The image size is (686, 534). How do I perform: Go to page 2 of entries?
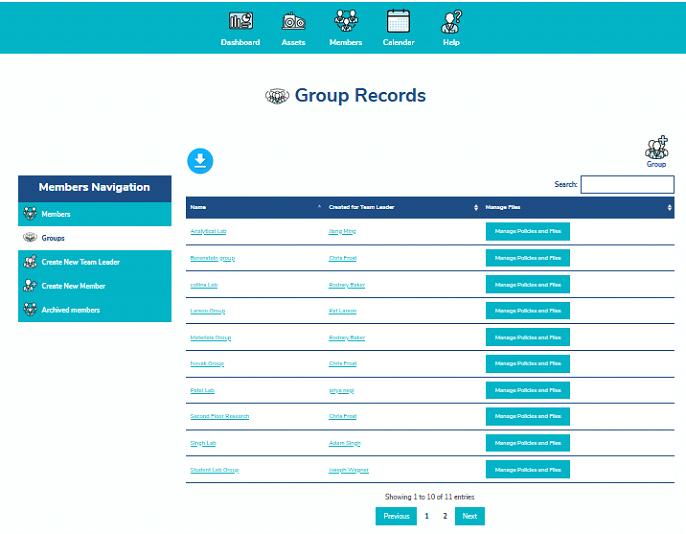(445, 516)
